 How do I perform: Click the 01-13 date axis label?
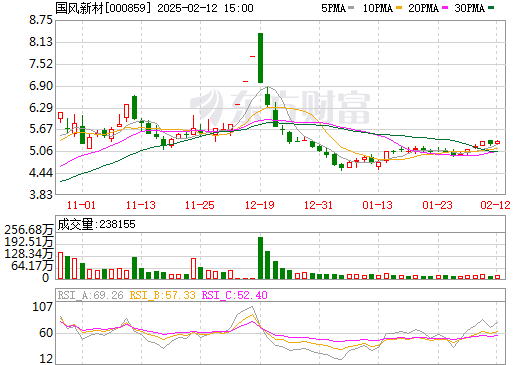click(378, 205)
